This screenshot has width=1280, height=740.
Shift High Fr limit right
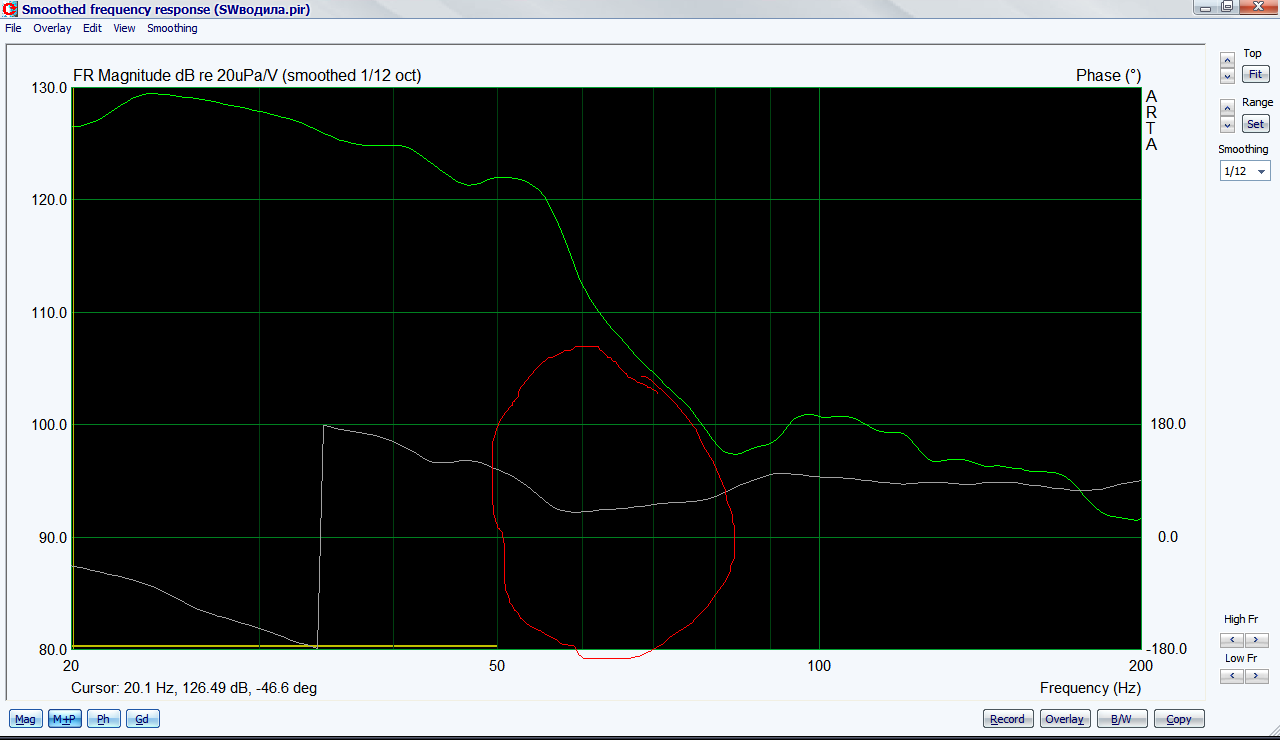[1256, 640]
